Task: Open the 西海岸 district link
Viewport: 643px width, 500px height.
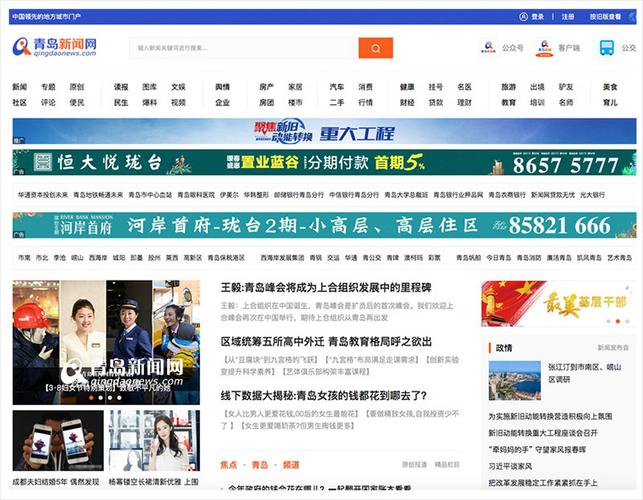Action: 98,258
